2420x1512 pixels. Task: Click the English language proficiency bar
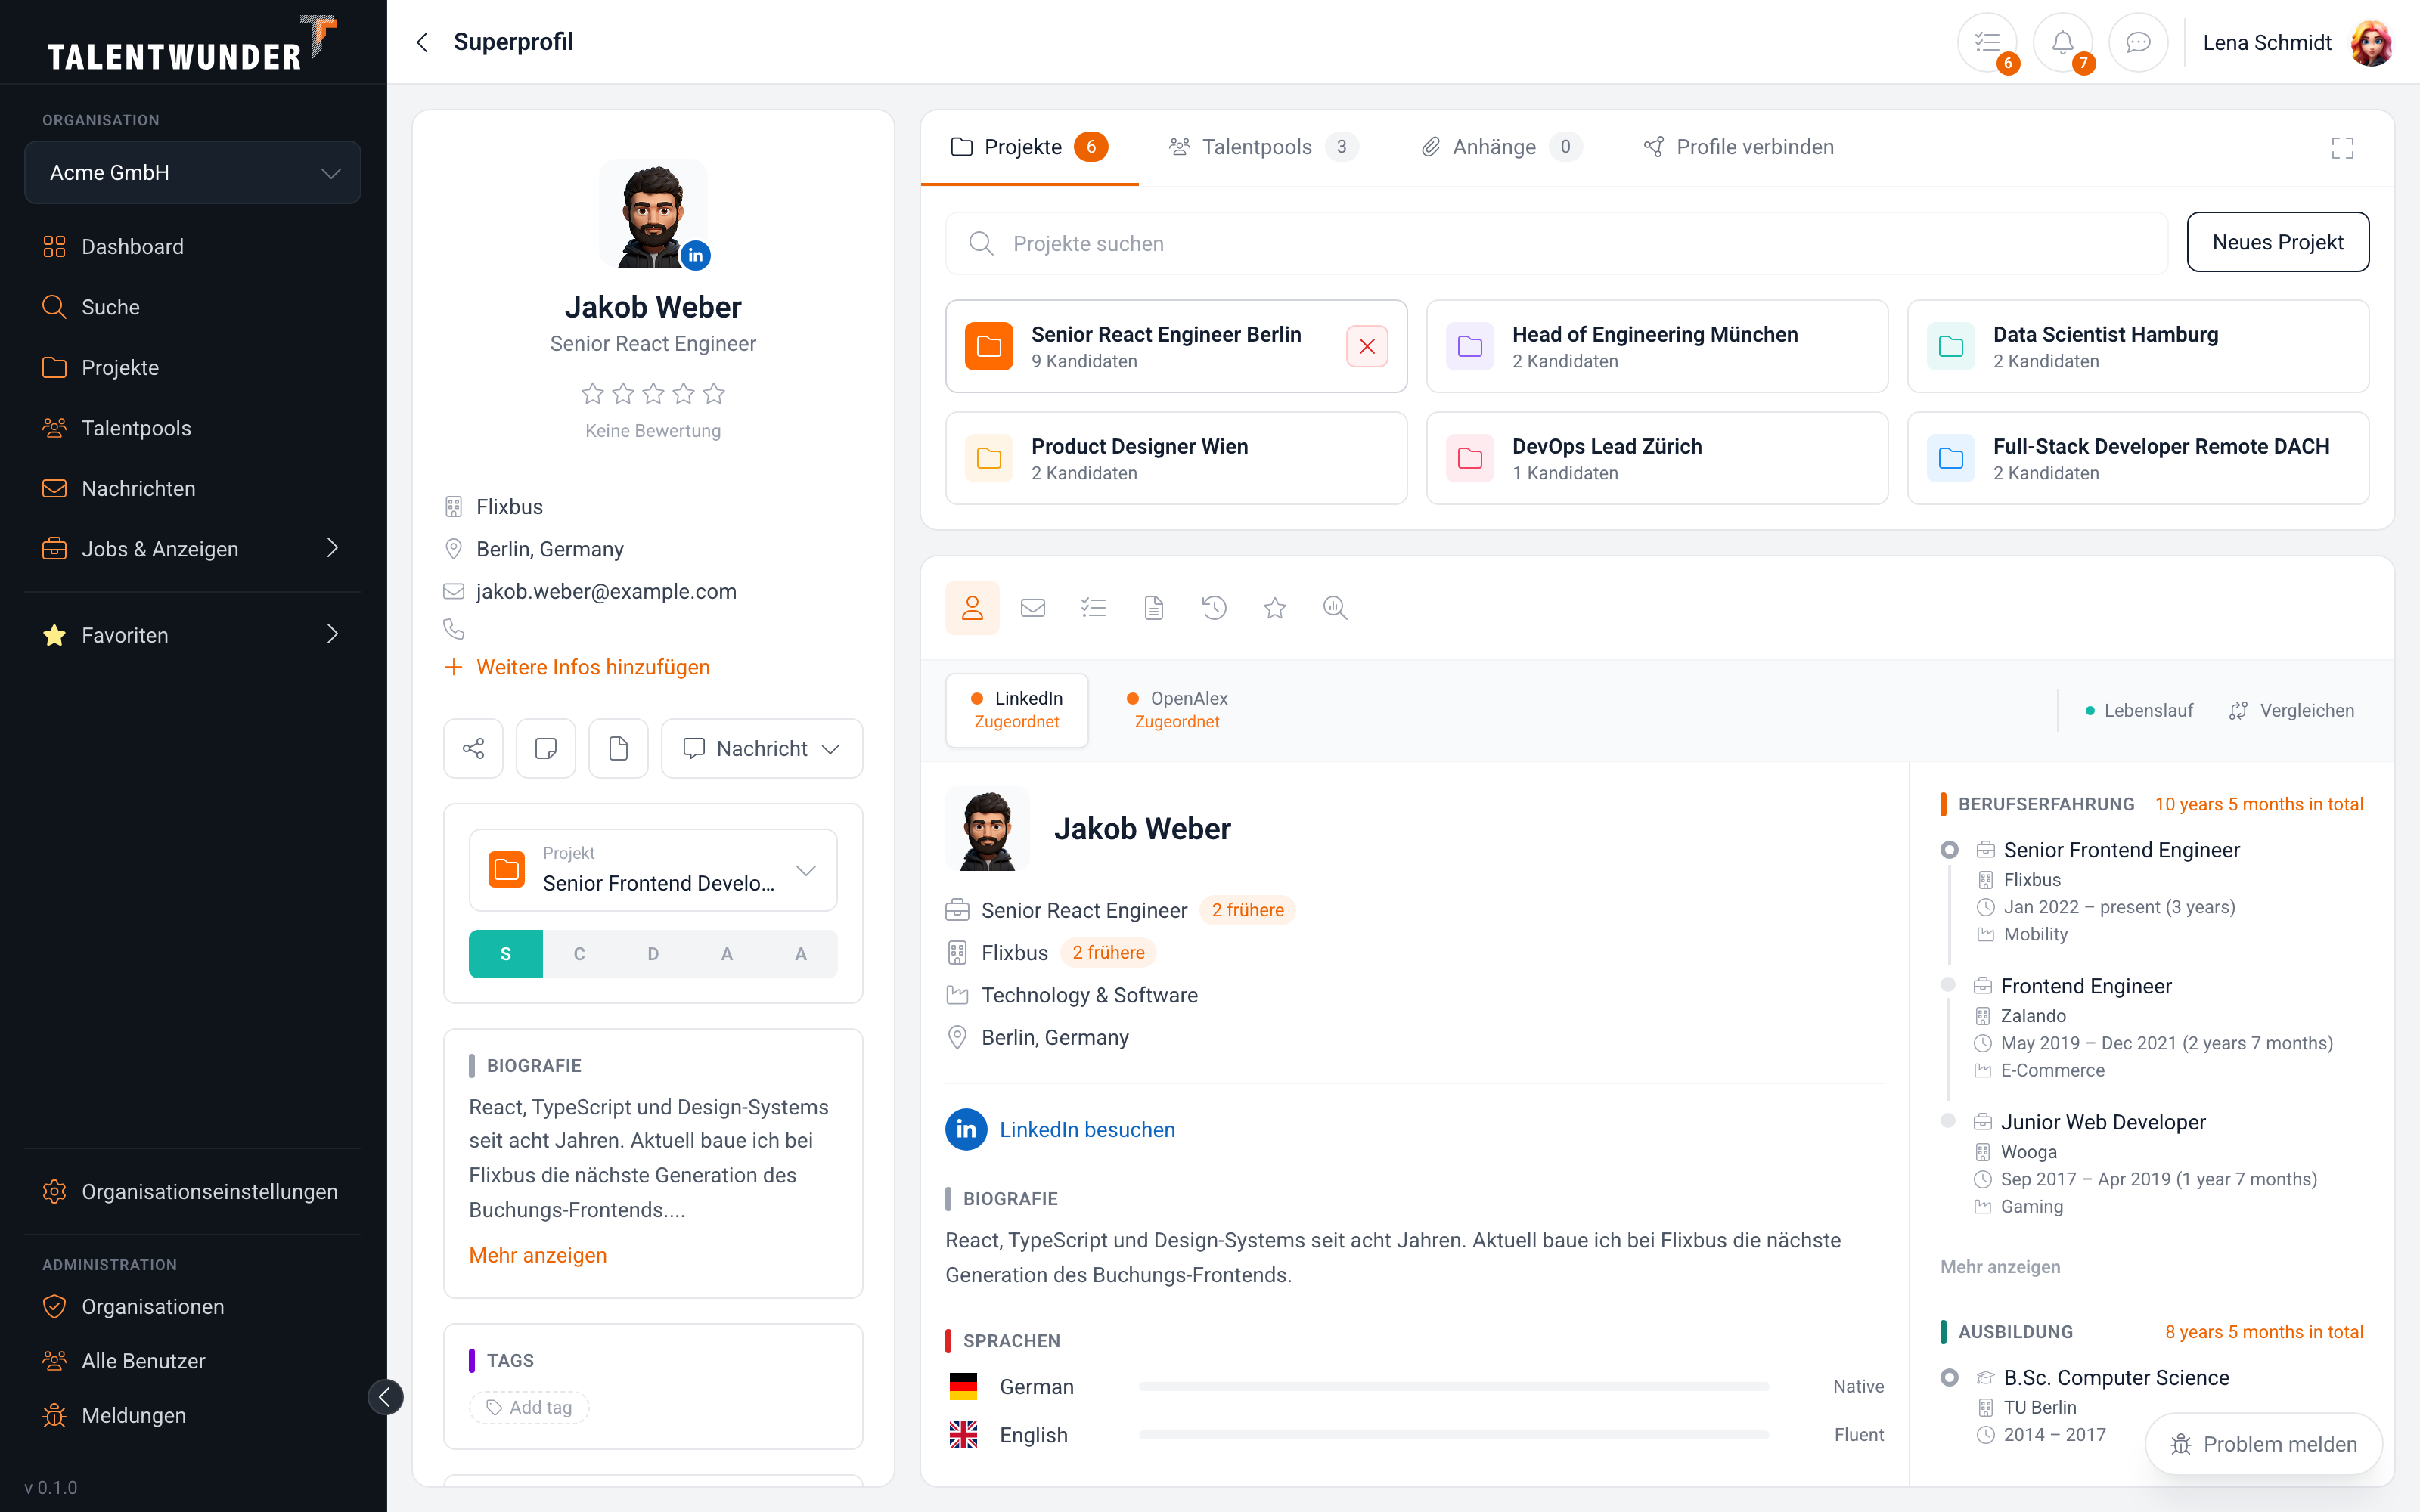1453,1435
